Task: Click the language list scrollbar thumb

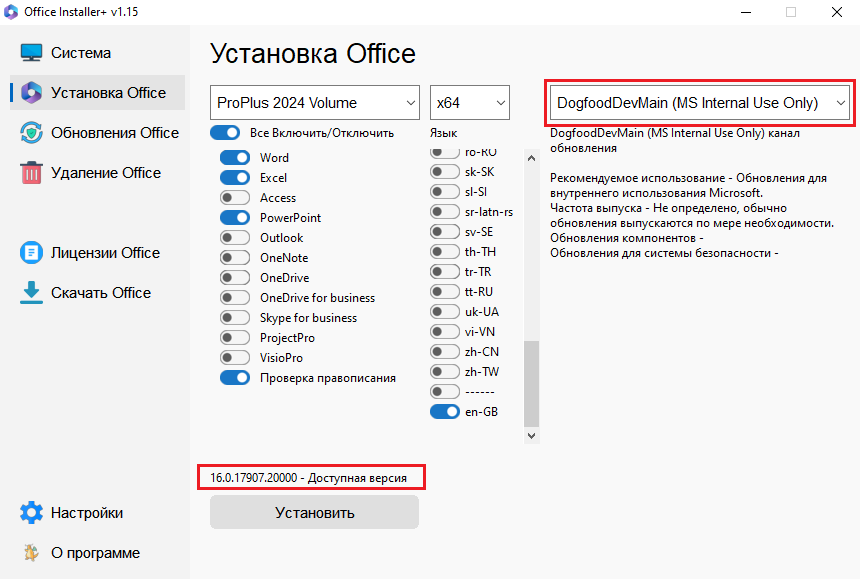Action: 531,384
